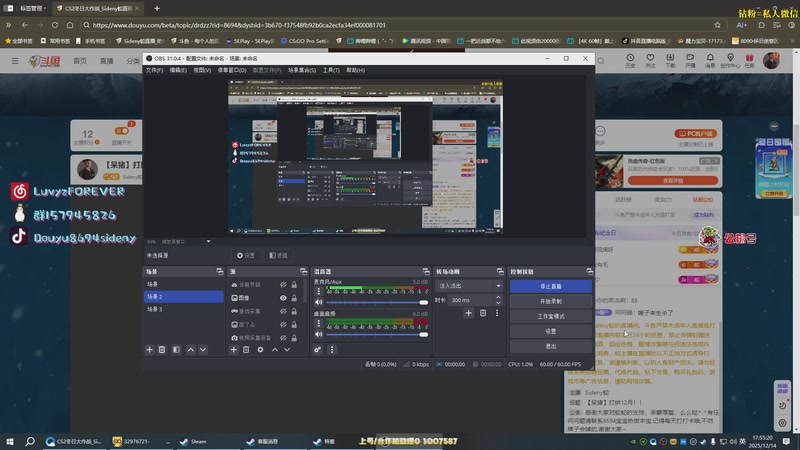
Task: Toggle lock for 图像 source
Action: tap(293, 298)
